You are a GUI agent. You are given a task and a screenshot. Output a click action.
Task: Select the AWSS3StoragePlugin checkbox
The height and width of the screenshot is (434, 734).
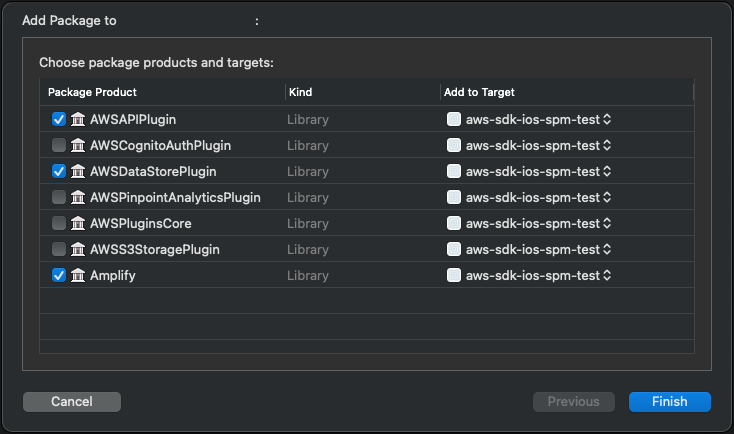coord(59,250)
